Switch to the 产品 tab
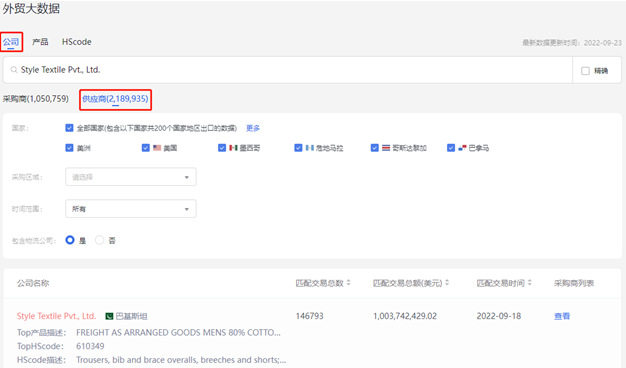This screenshot has height=368, width=626. point(40,42)
